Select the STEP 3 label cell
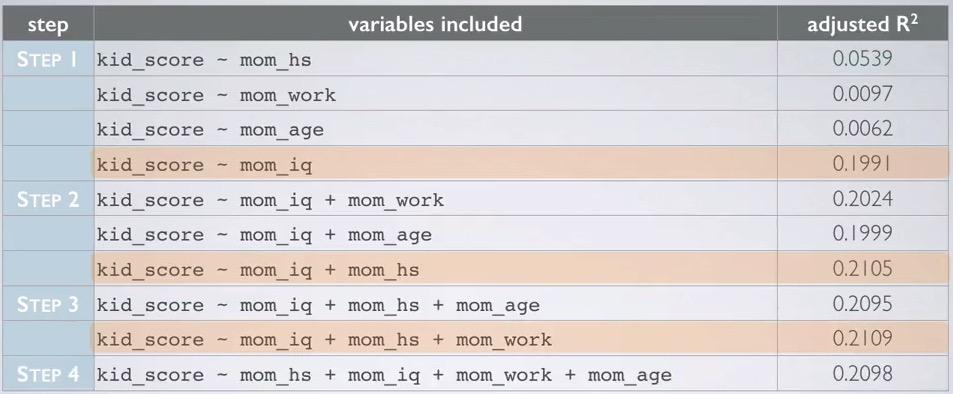Viewport: 953px width, 394px height. point(48,305)
